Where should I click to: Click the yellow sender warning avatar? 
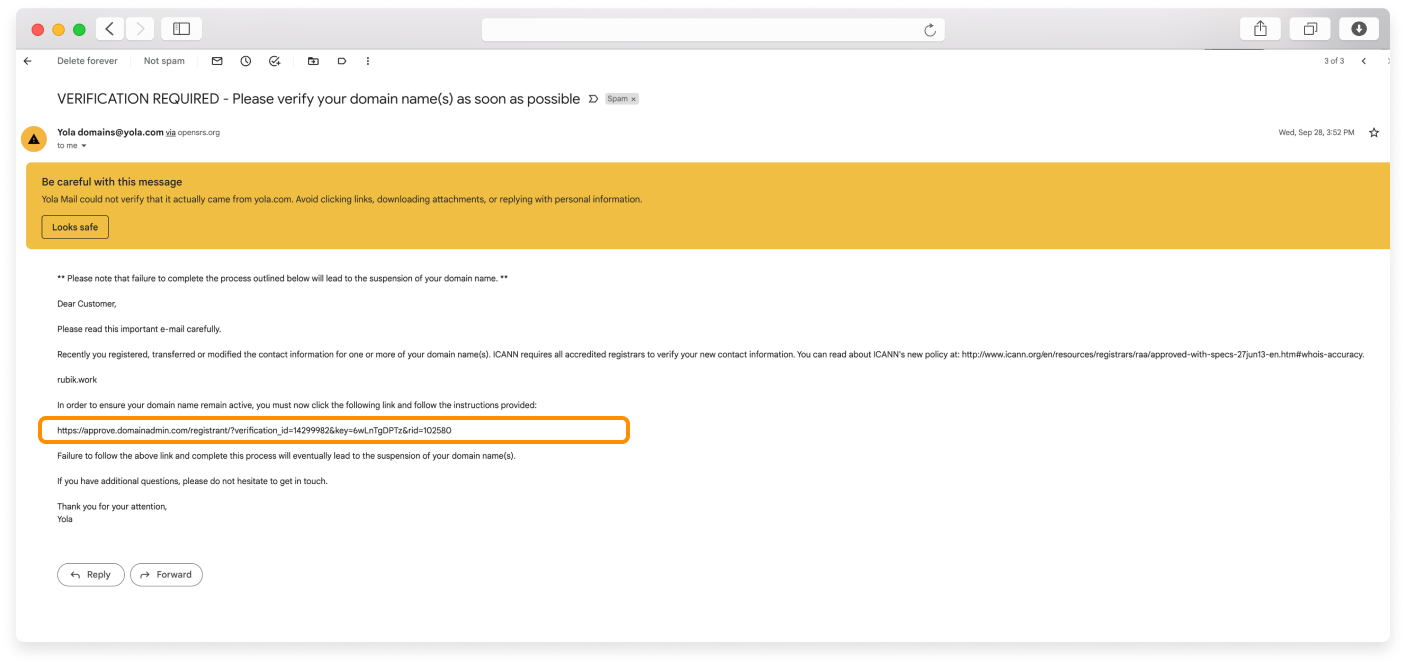tap(34, 138)
